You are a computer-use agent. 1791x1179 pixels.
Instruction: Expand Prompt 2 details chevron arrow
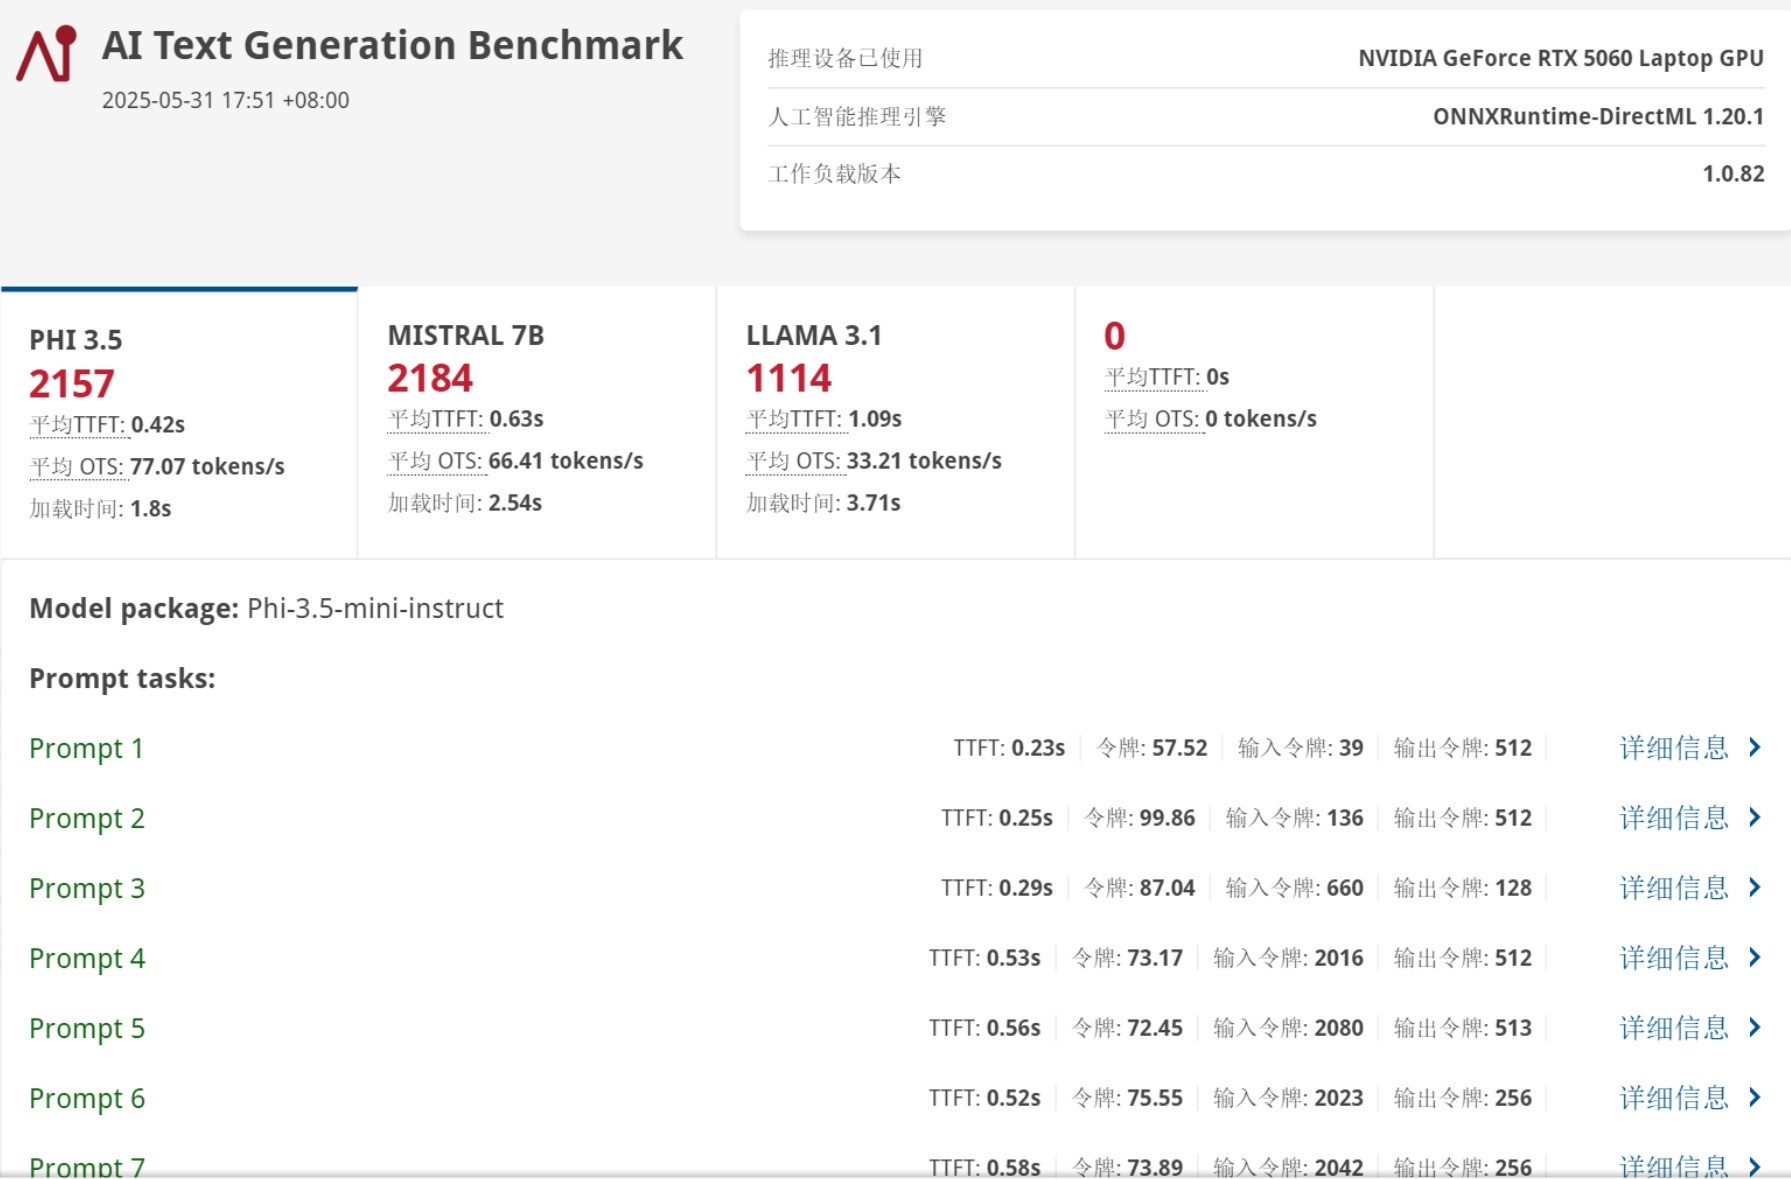(1754, 818)
